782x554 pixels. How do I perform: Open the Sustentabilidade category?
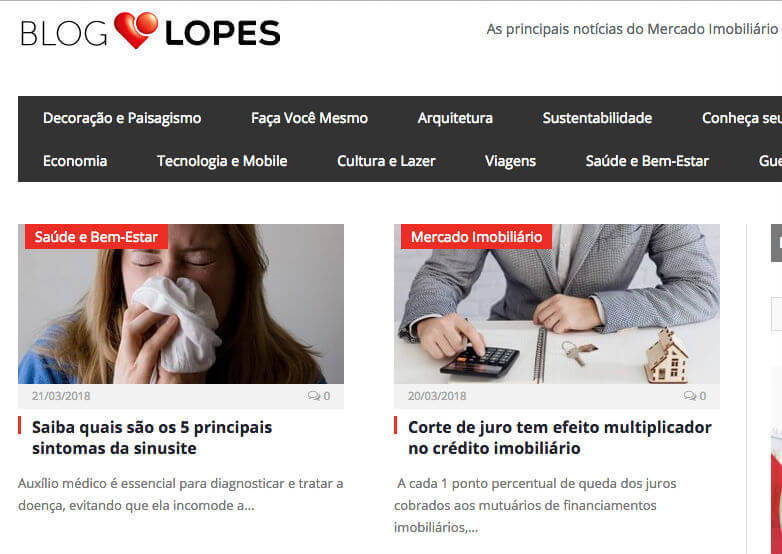(597, 118)
